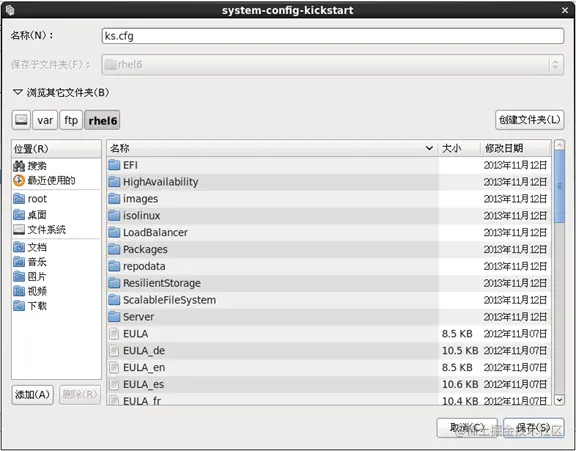Sort by the 修改日期 column header
576x451 pixels.
point(515,148)
